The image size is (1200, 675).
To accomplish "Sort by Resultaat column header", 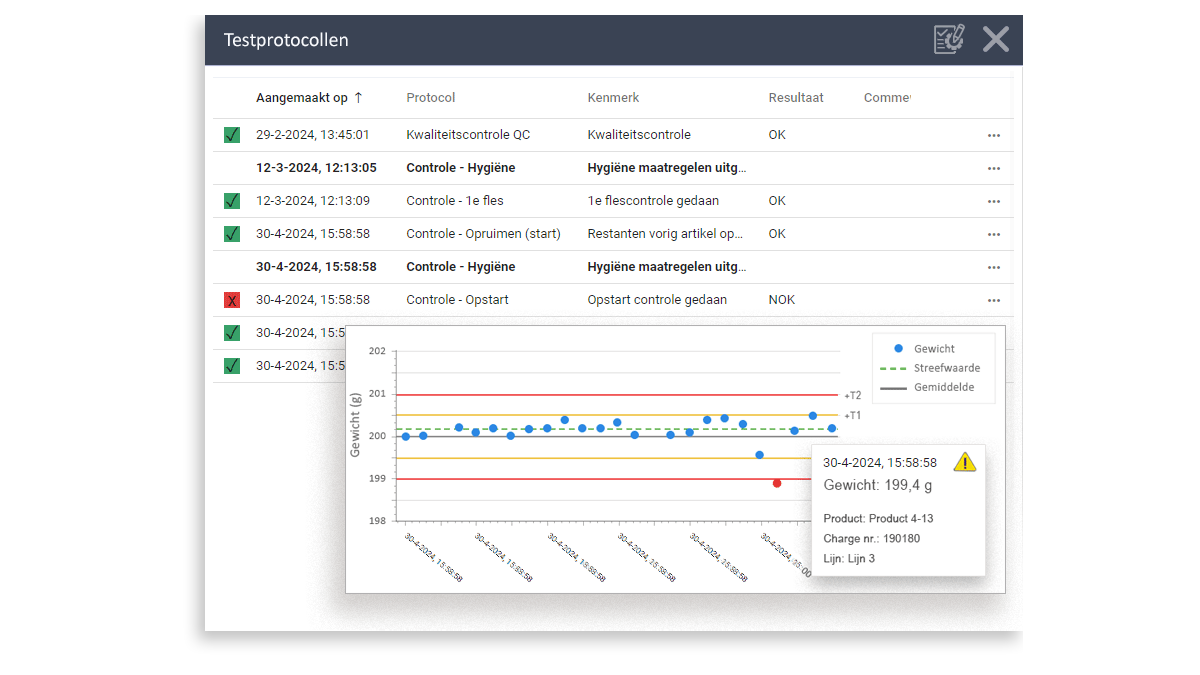I will pyautogui.click(x=796, y=97).
